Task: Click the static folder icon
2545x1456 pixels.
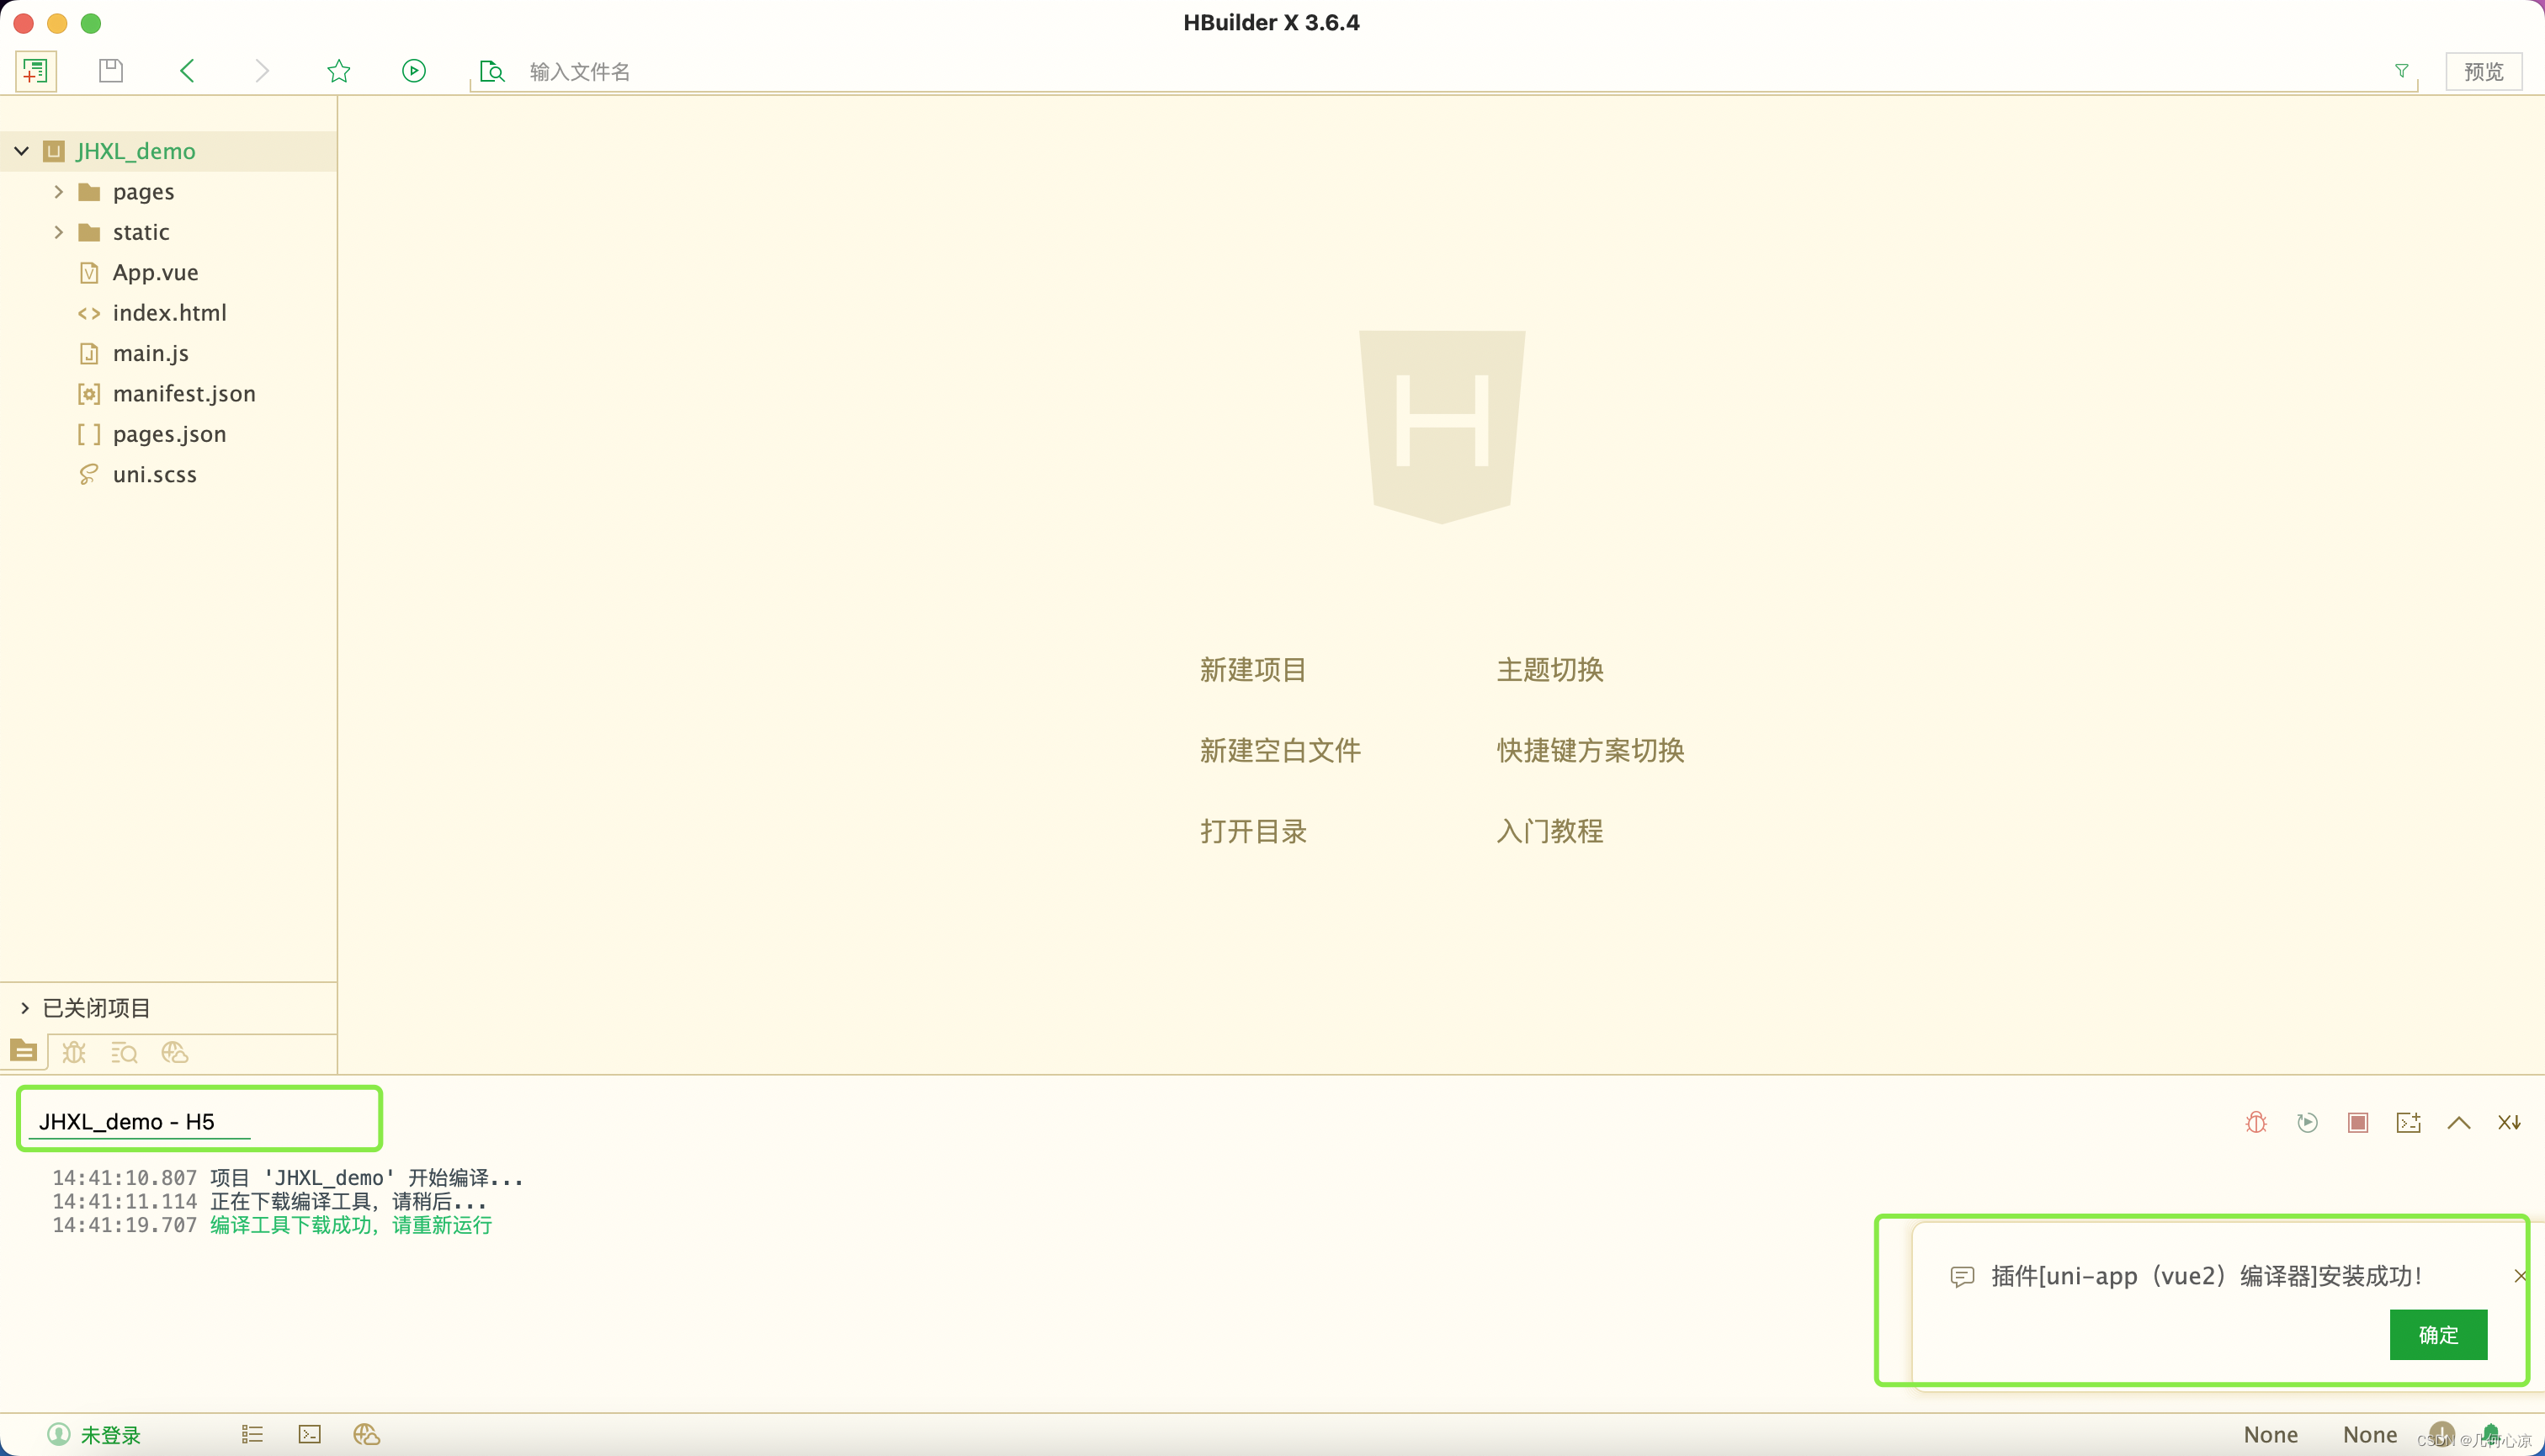Action: (89, 232)
